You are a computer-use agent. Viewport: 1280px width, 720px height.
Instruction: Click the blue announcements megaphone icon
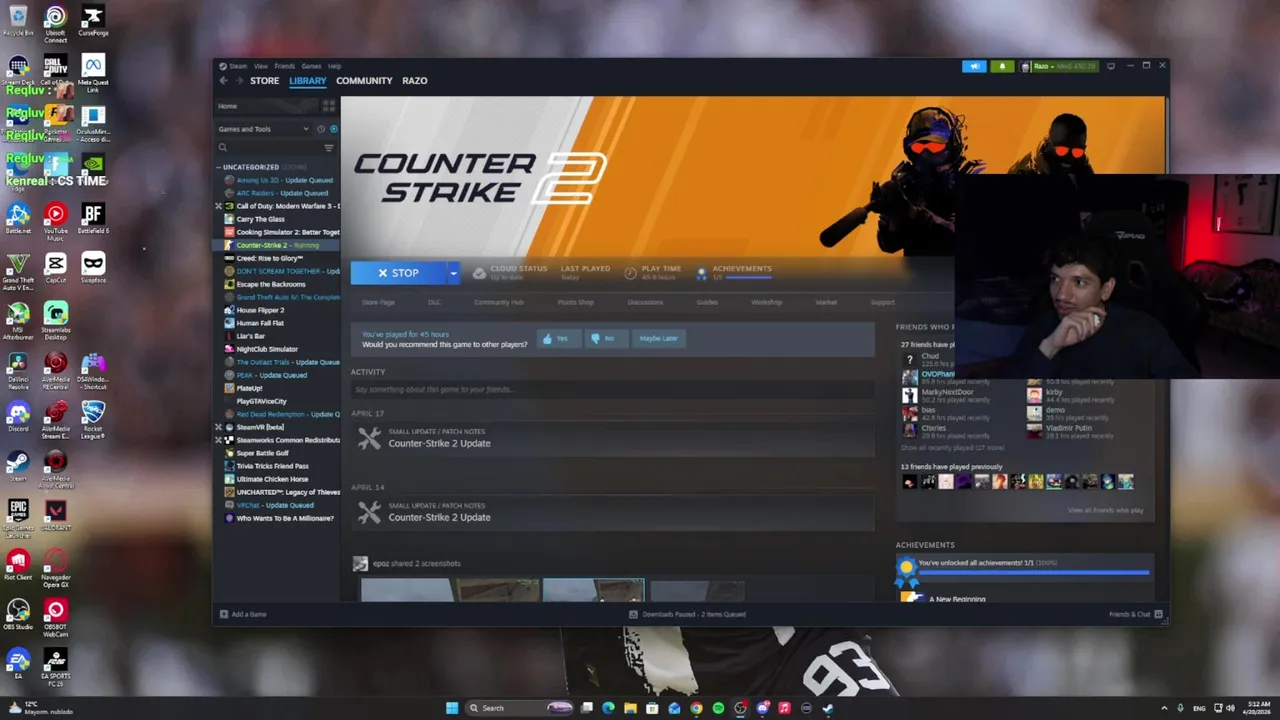pos(974,66)
